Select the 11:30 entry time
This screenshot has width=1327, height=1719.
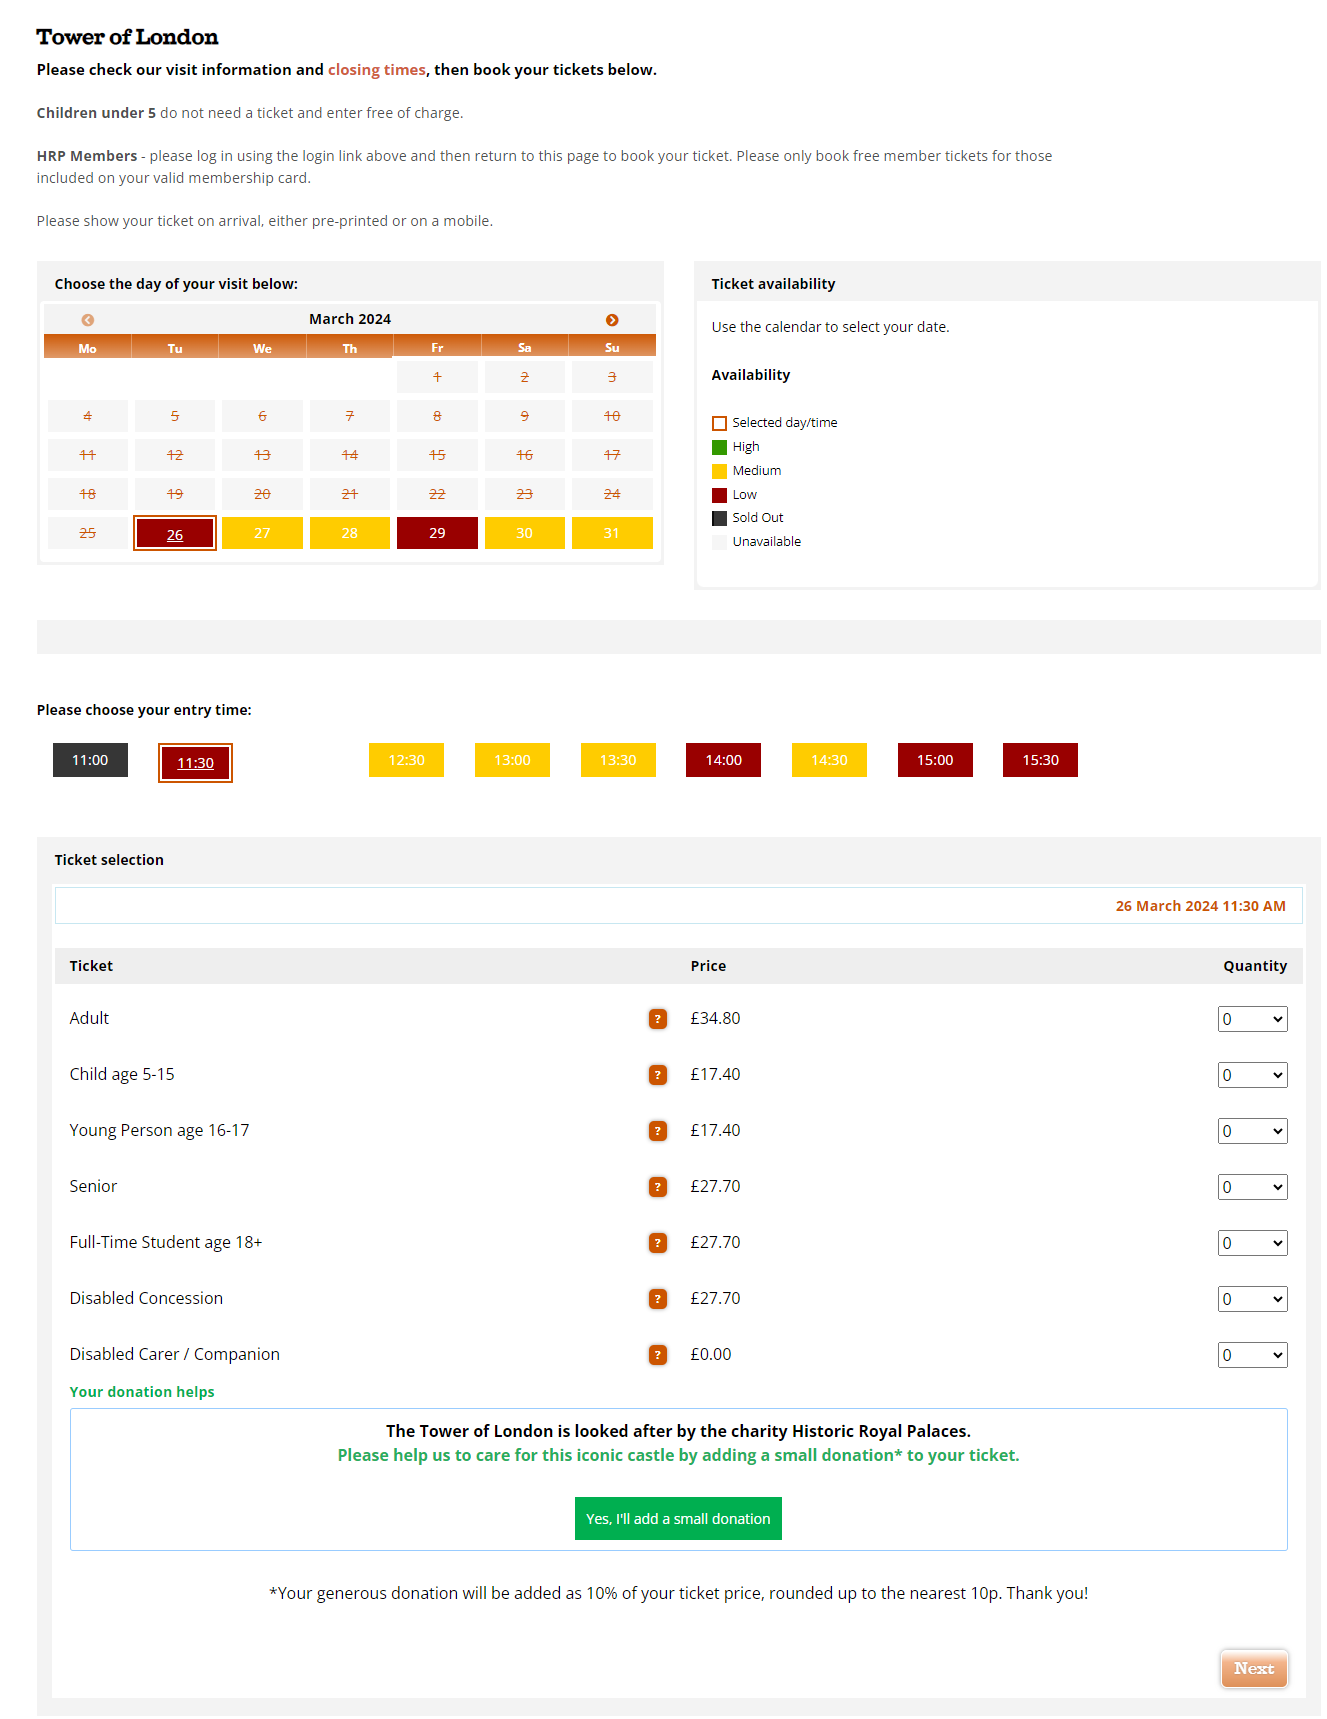coord(195,763)
